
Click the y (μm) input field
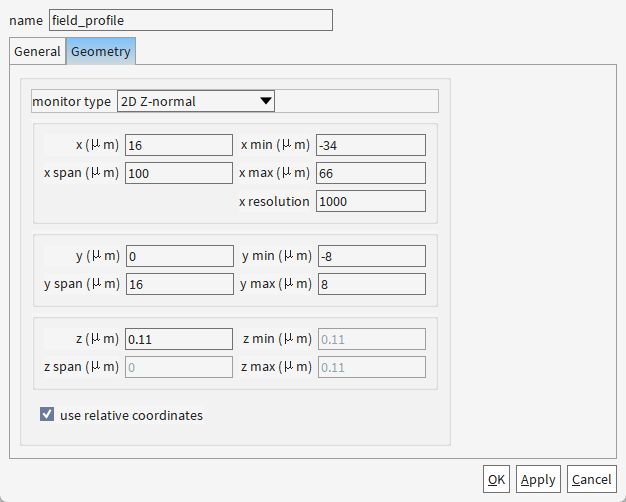coord(180,256)
